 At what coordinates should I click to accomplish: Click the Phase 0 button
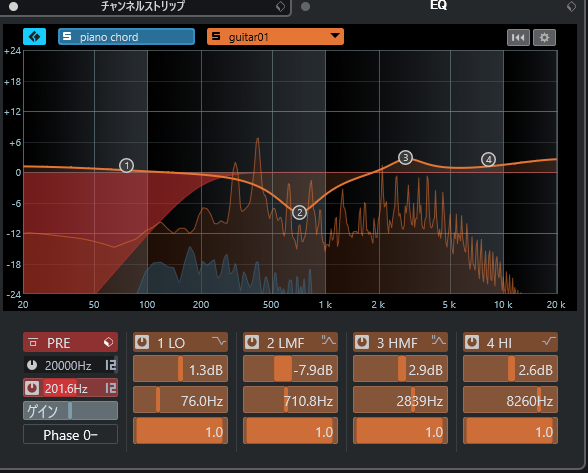[70, 435]
